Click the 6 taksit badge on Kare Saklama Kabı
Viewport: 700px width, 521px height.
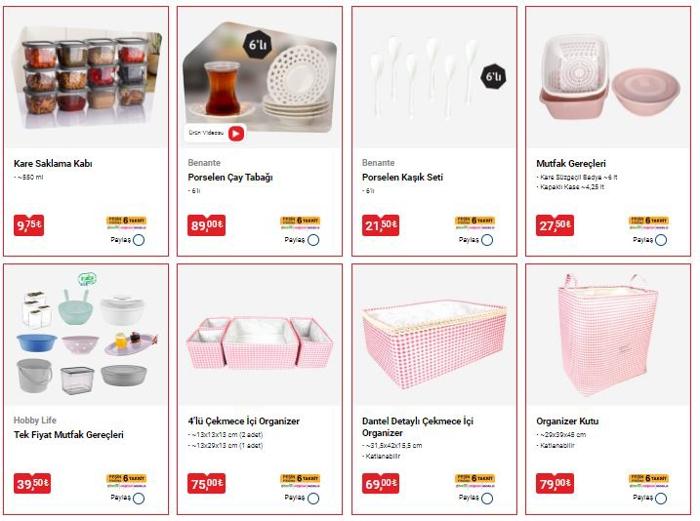126,222
